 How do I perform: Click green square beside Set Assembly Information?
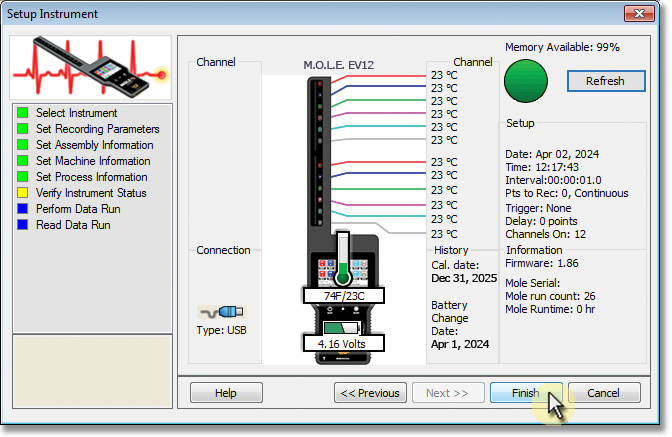tap(23, 145)
